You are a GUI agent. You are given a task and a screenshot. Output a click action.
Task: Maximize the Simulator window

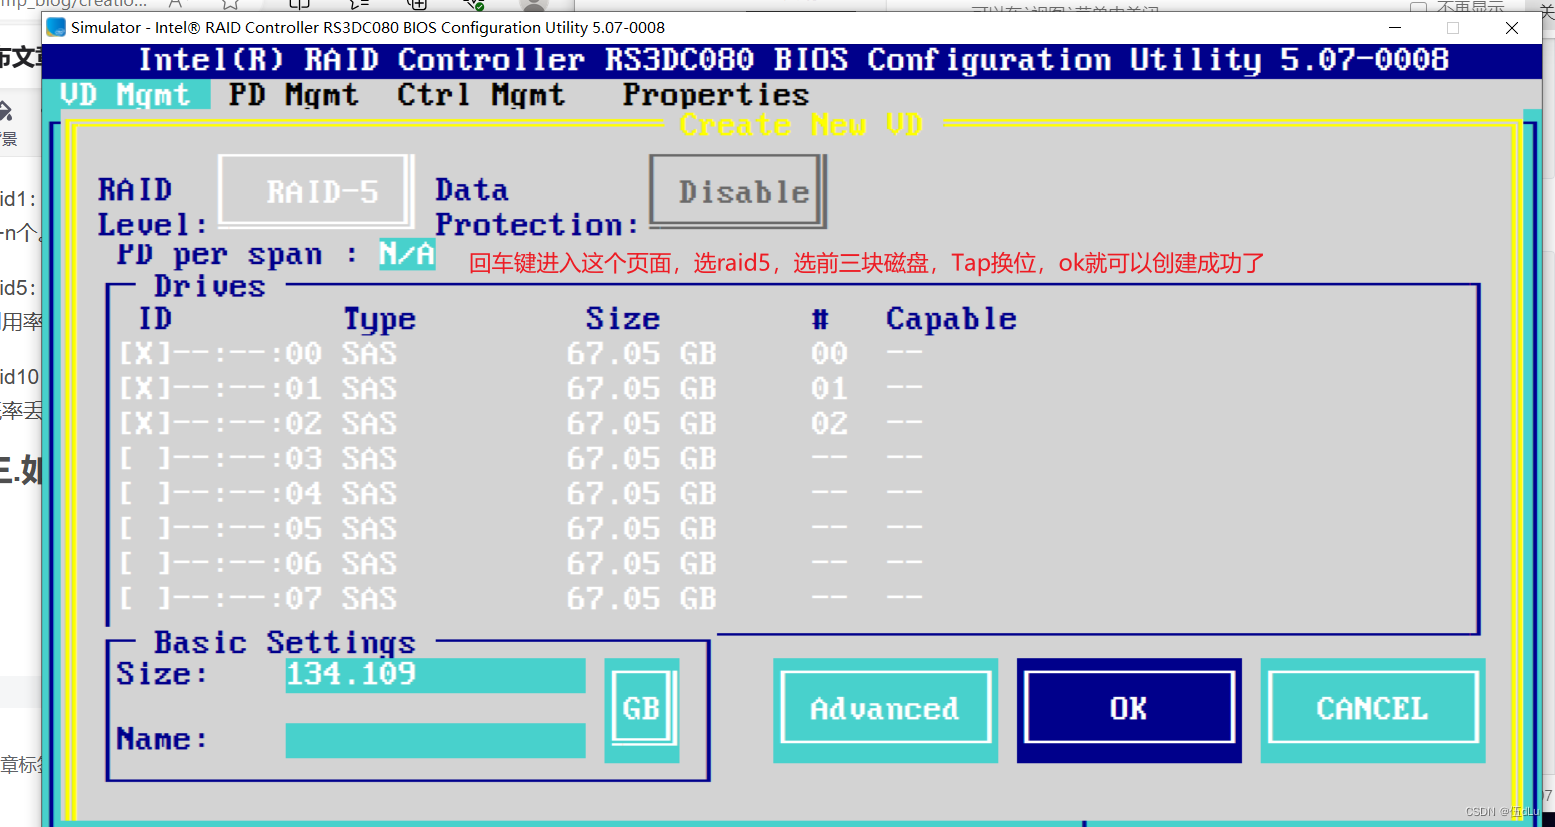tap(1453, 28)
